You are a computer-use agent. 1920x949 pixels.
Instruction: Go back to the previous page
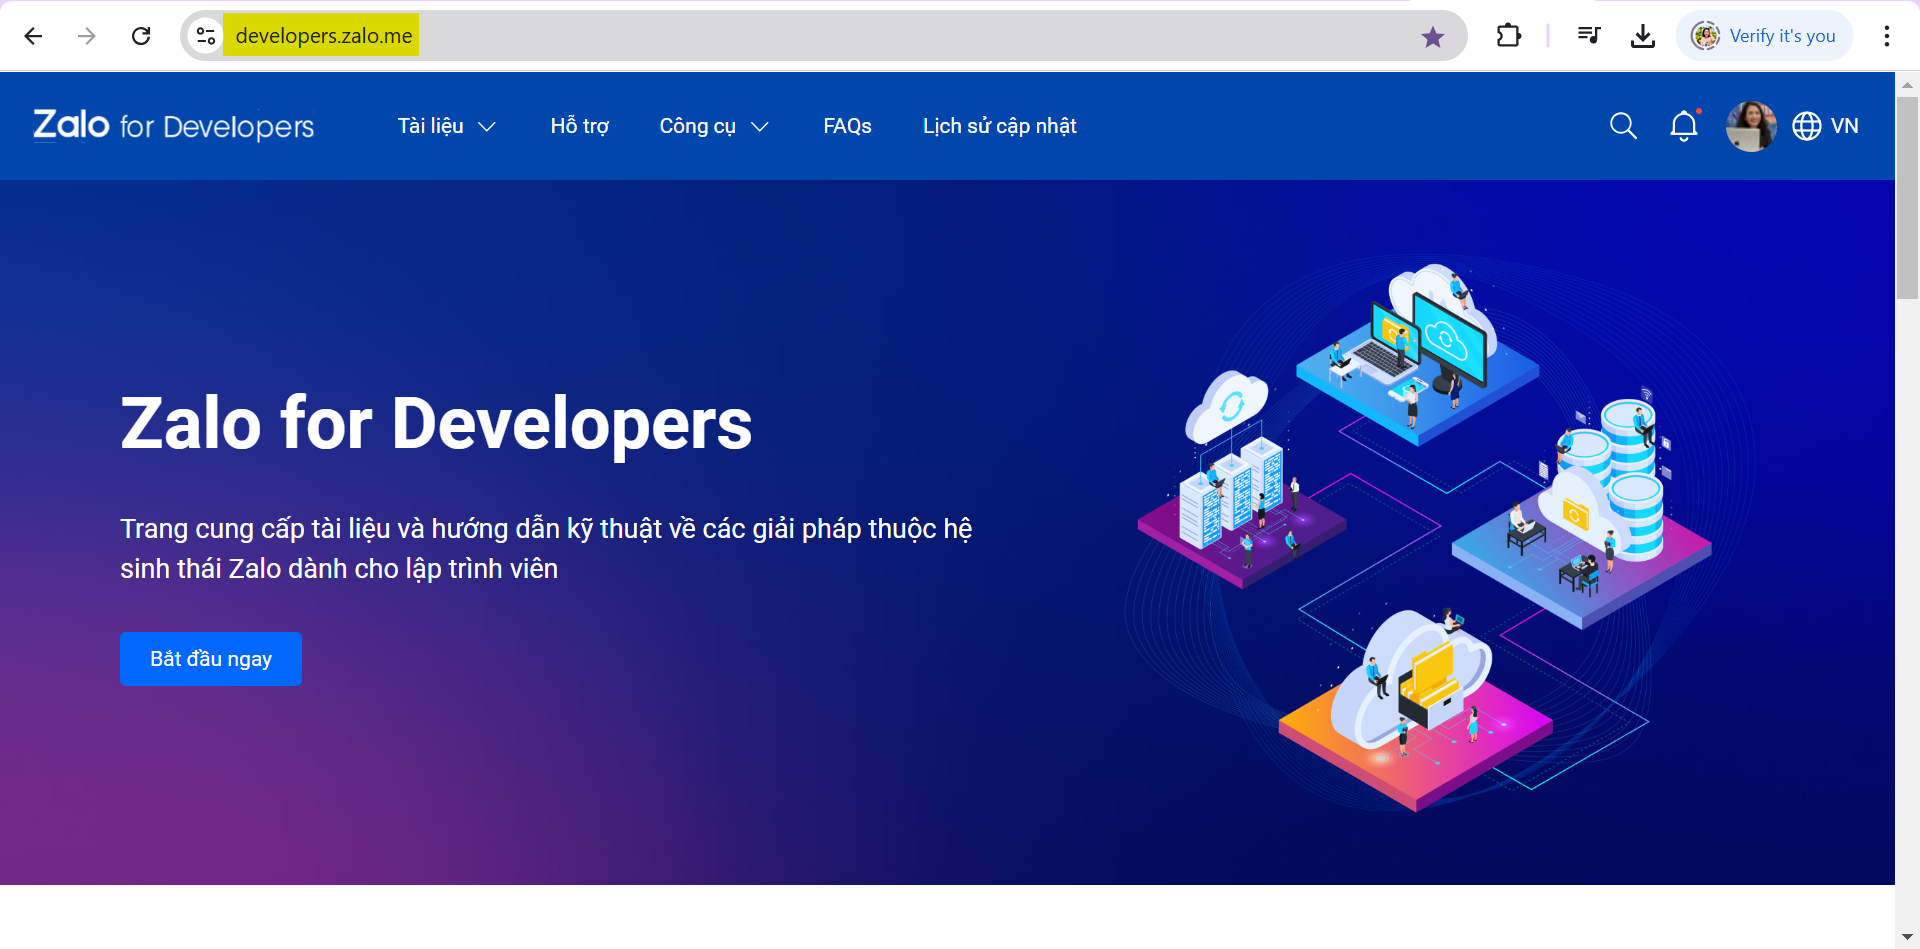[x=33, y=36]
